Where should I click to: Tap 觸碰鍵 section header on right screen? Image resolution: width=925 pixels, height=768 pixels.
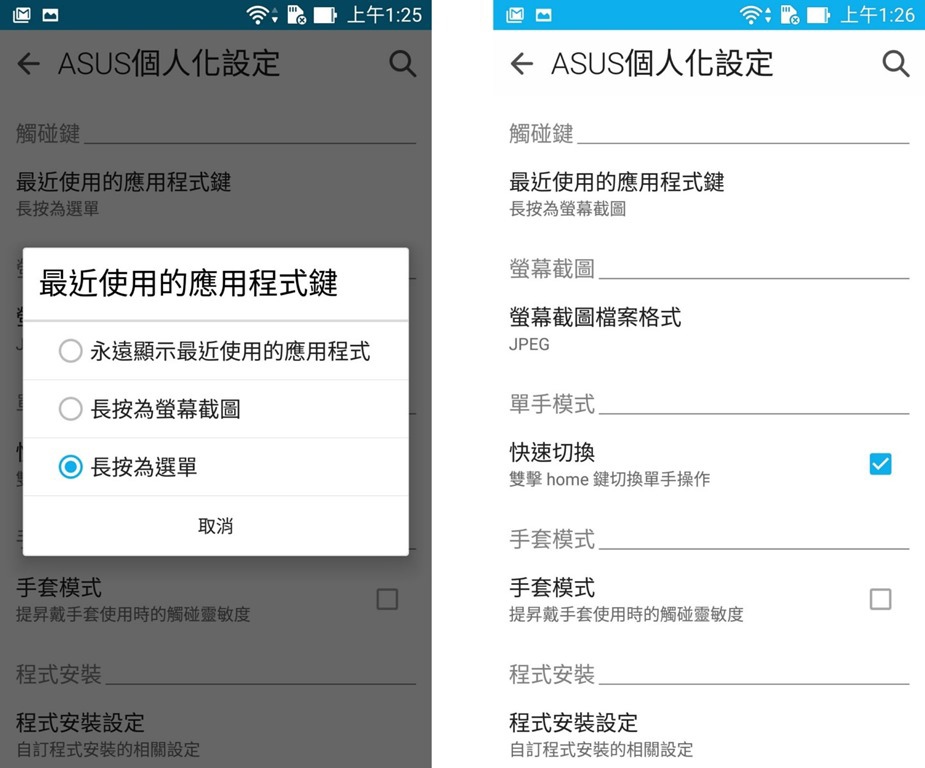click(x=541, y=133)
